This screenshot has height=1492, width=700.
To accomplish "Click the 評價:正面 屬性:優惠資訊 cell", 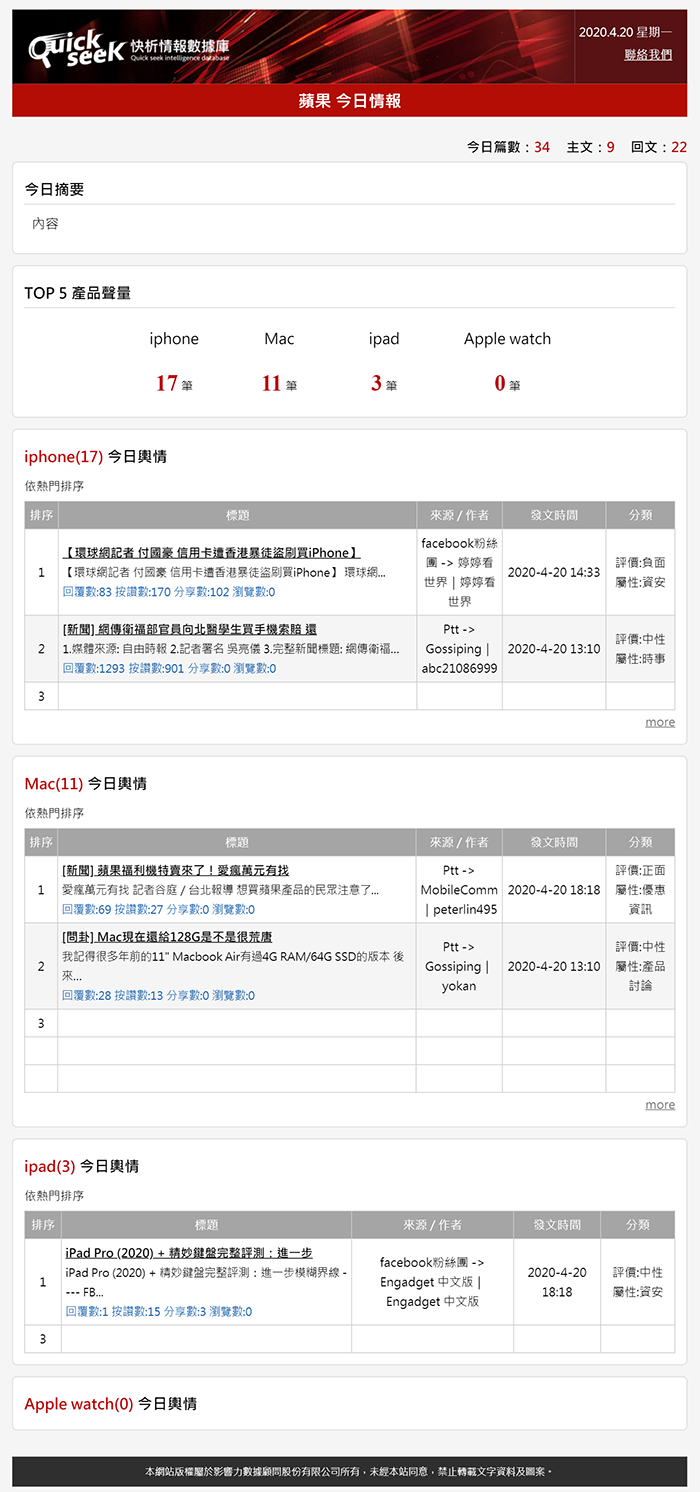I will click(641, 890).
